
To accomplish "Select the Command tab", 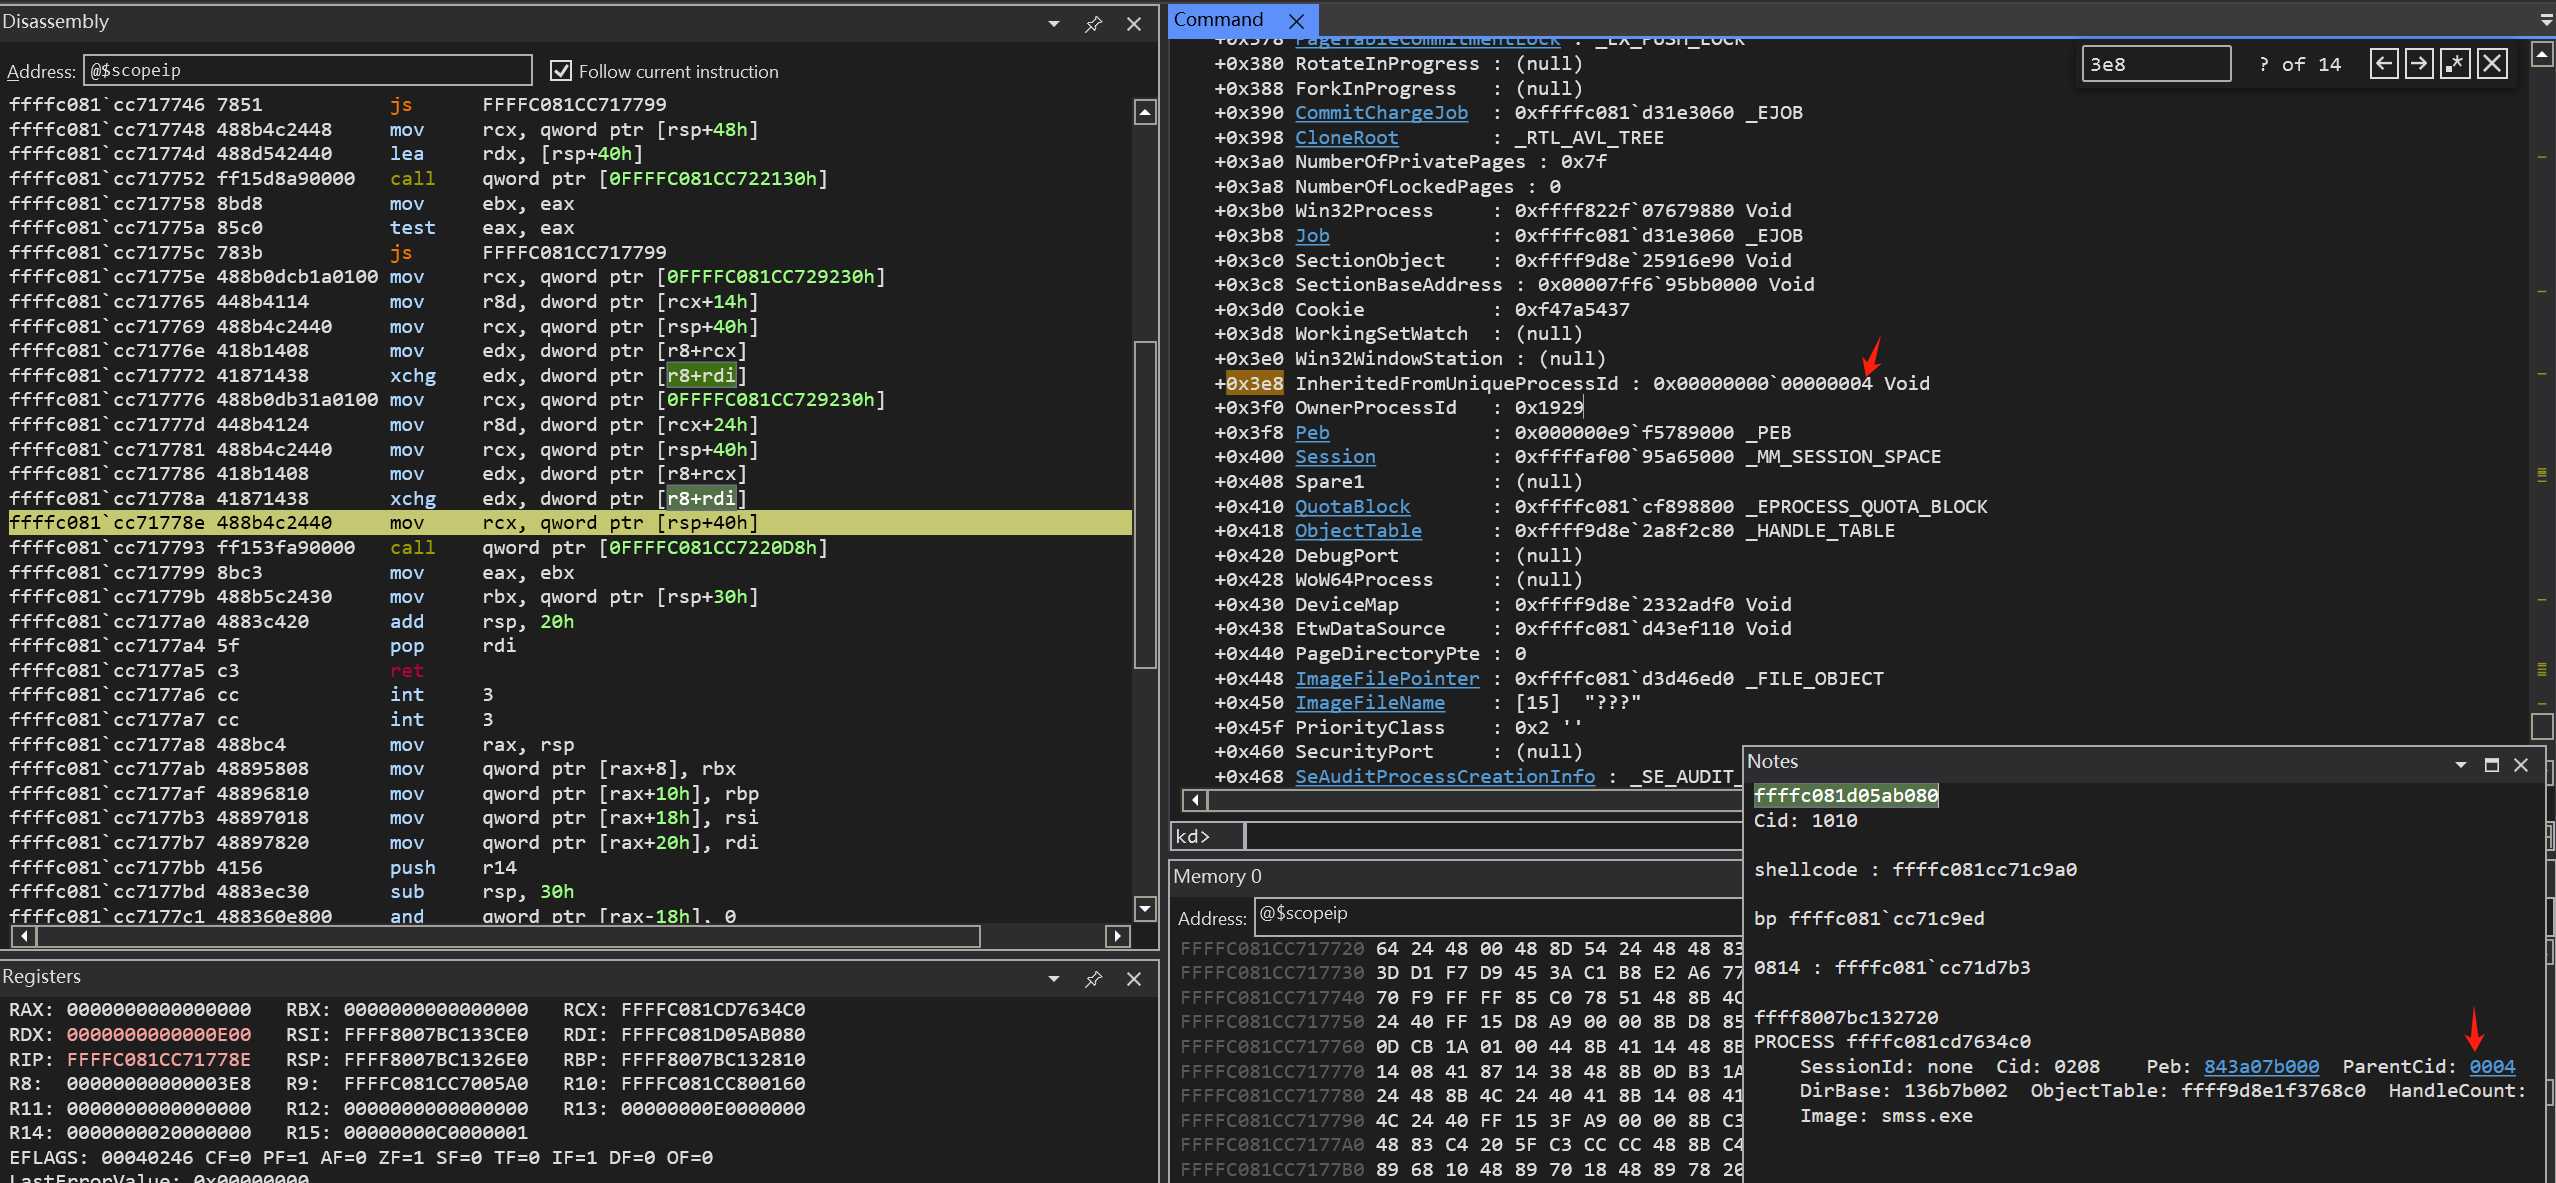I will tap(1218, 20).
